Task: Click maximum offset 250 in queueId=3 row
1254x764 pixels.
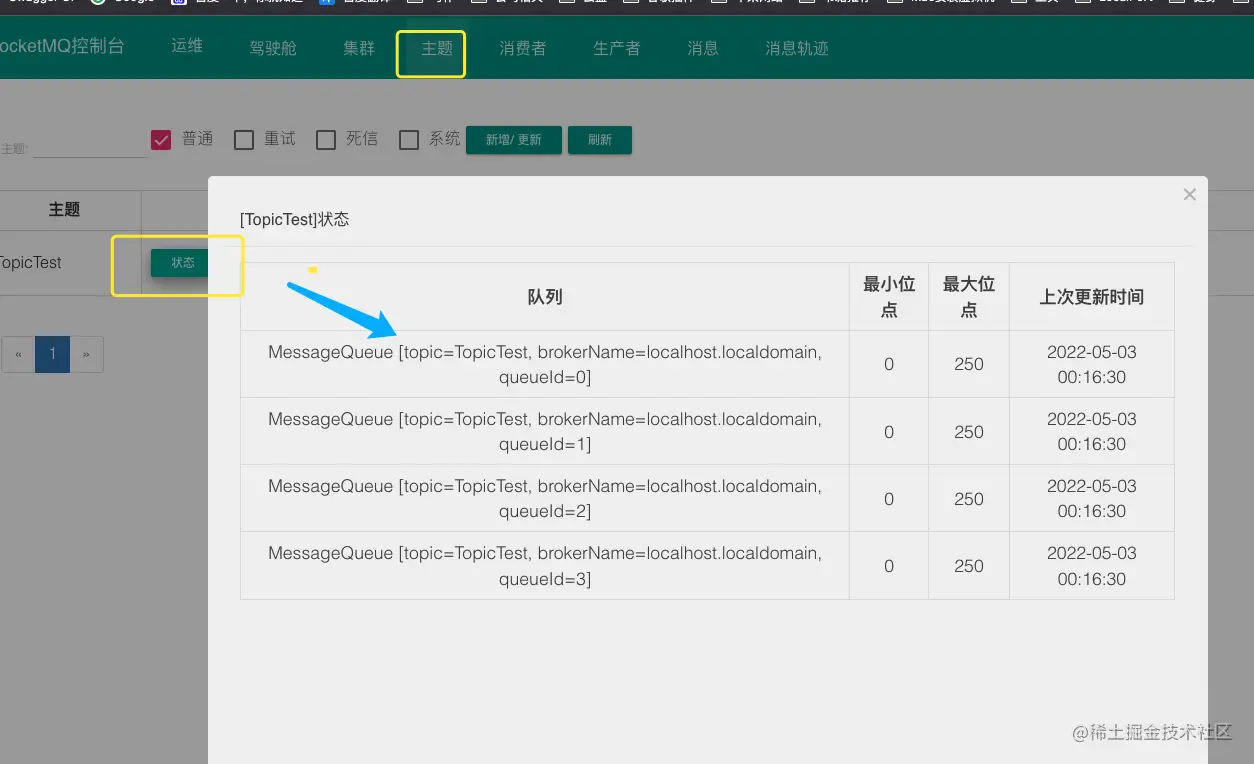Action: [969, 565]
